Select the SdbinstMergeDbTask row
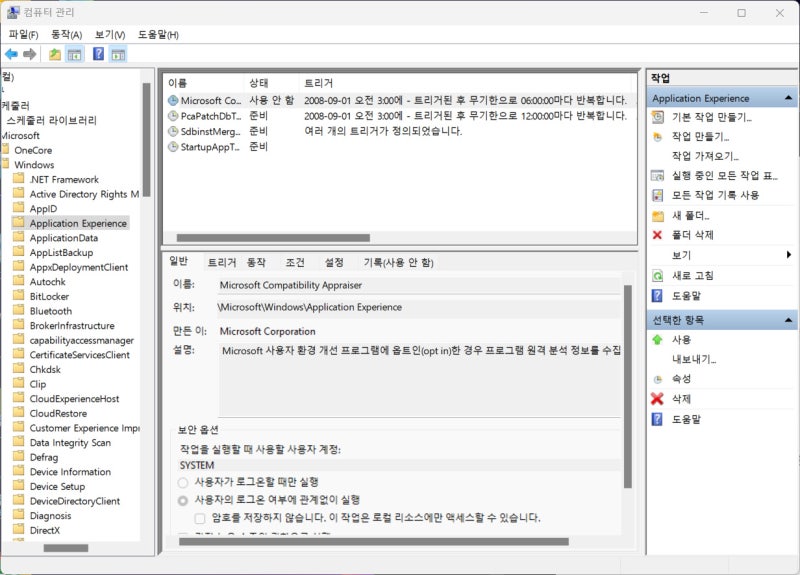Viewport: 800px width, 575px height. tap(401, 131)
